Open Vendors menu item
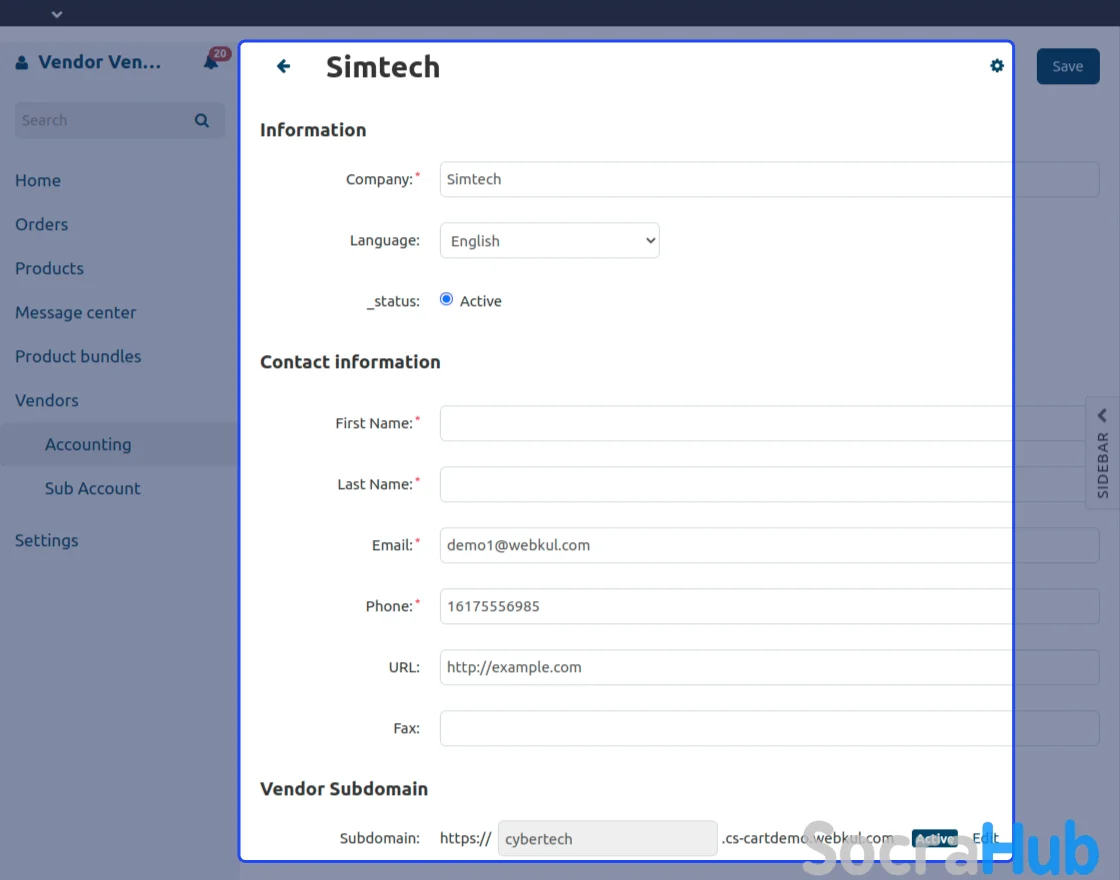Image resolution: width=1120 pixels, height=880 pixels. point(47,400)
